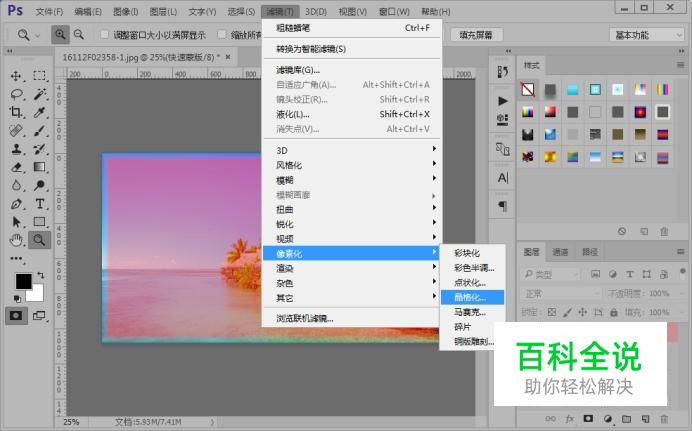This screenshot has width=692, height=431.
Task: Toggle zoom all windows checkbox
Action: pos(222,34)
